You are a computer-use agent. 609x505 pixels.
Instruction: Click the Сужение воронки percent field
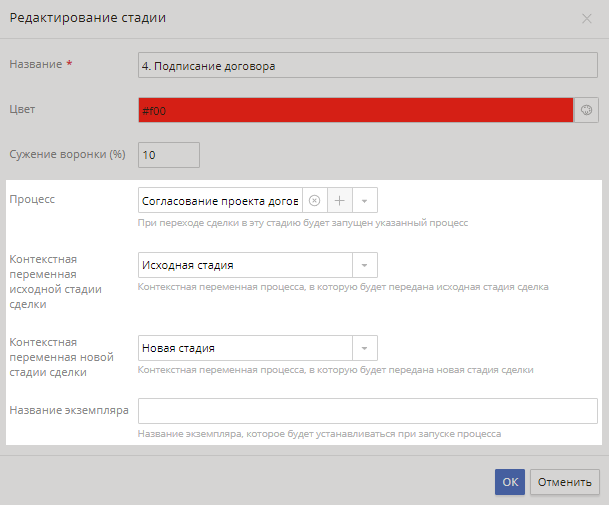tap(169, 155)
